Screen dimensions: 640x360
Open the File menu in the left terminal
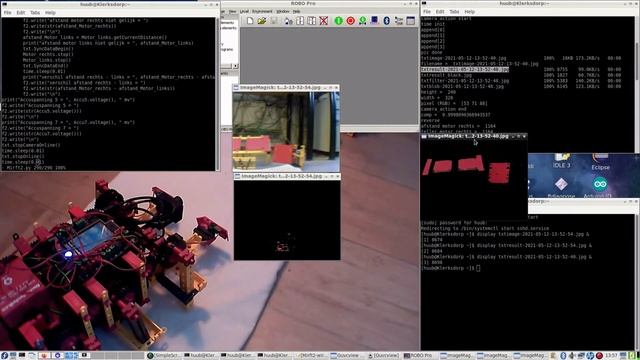click(8, 13)
